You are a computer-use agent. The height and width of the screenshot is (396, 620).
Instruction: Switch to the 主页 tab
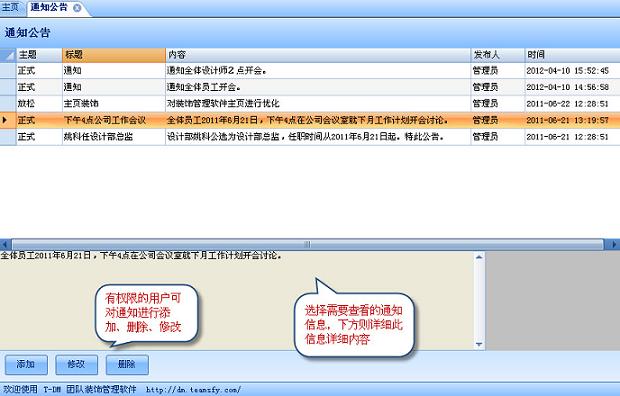point(10,7)
